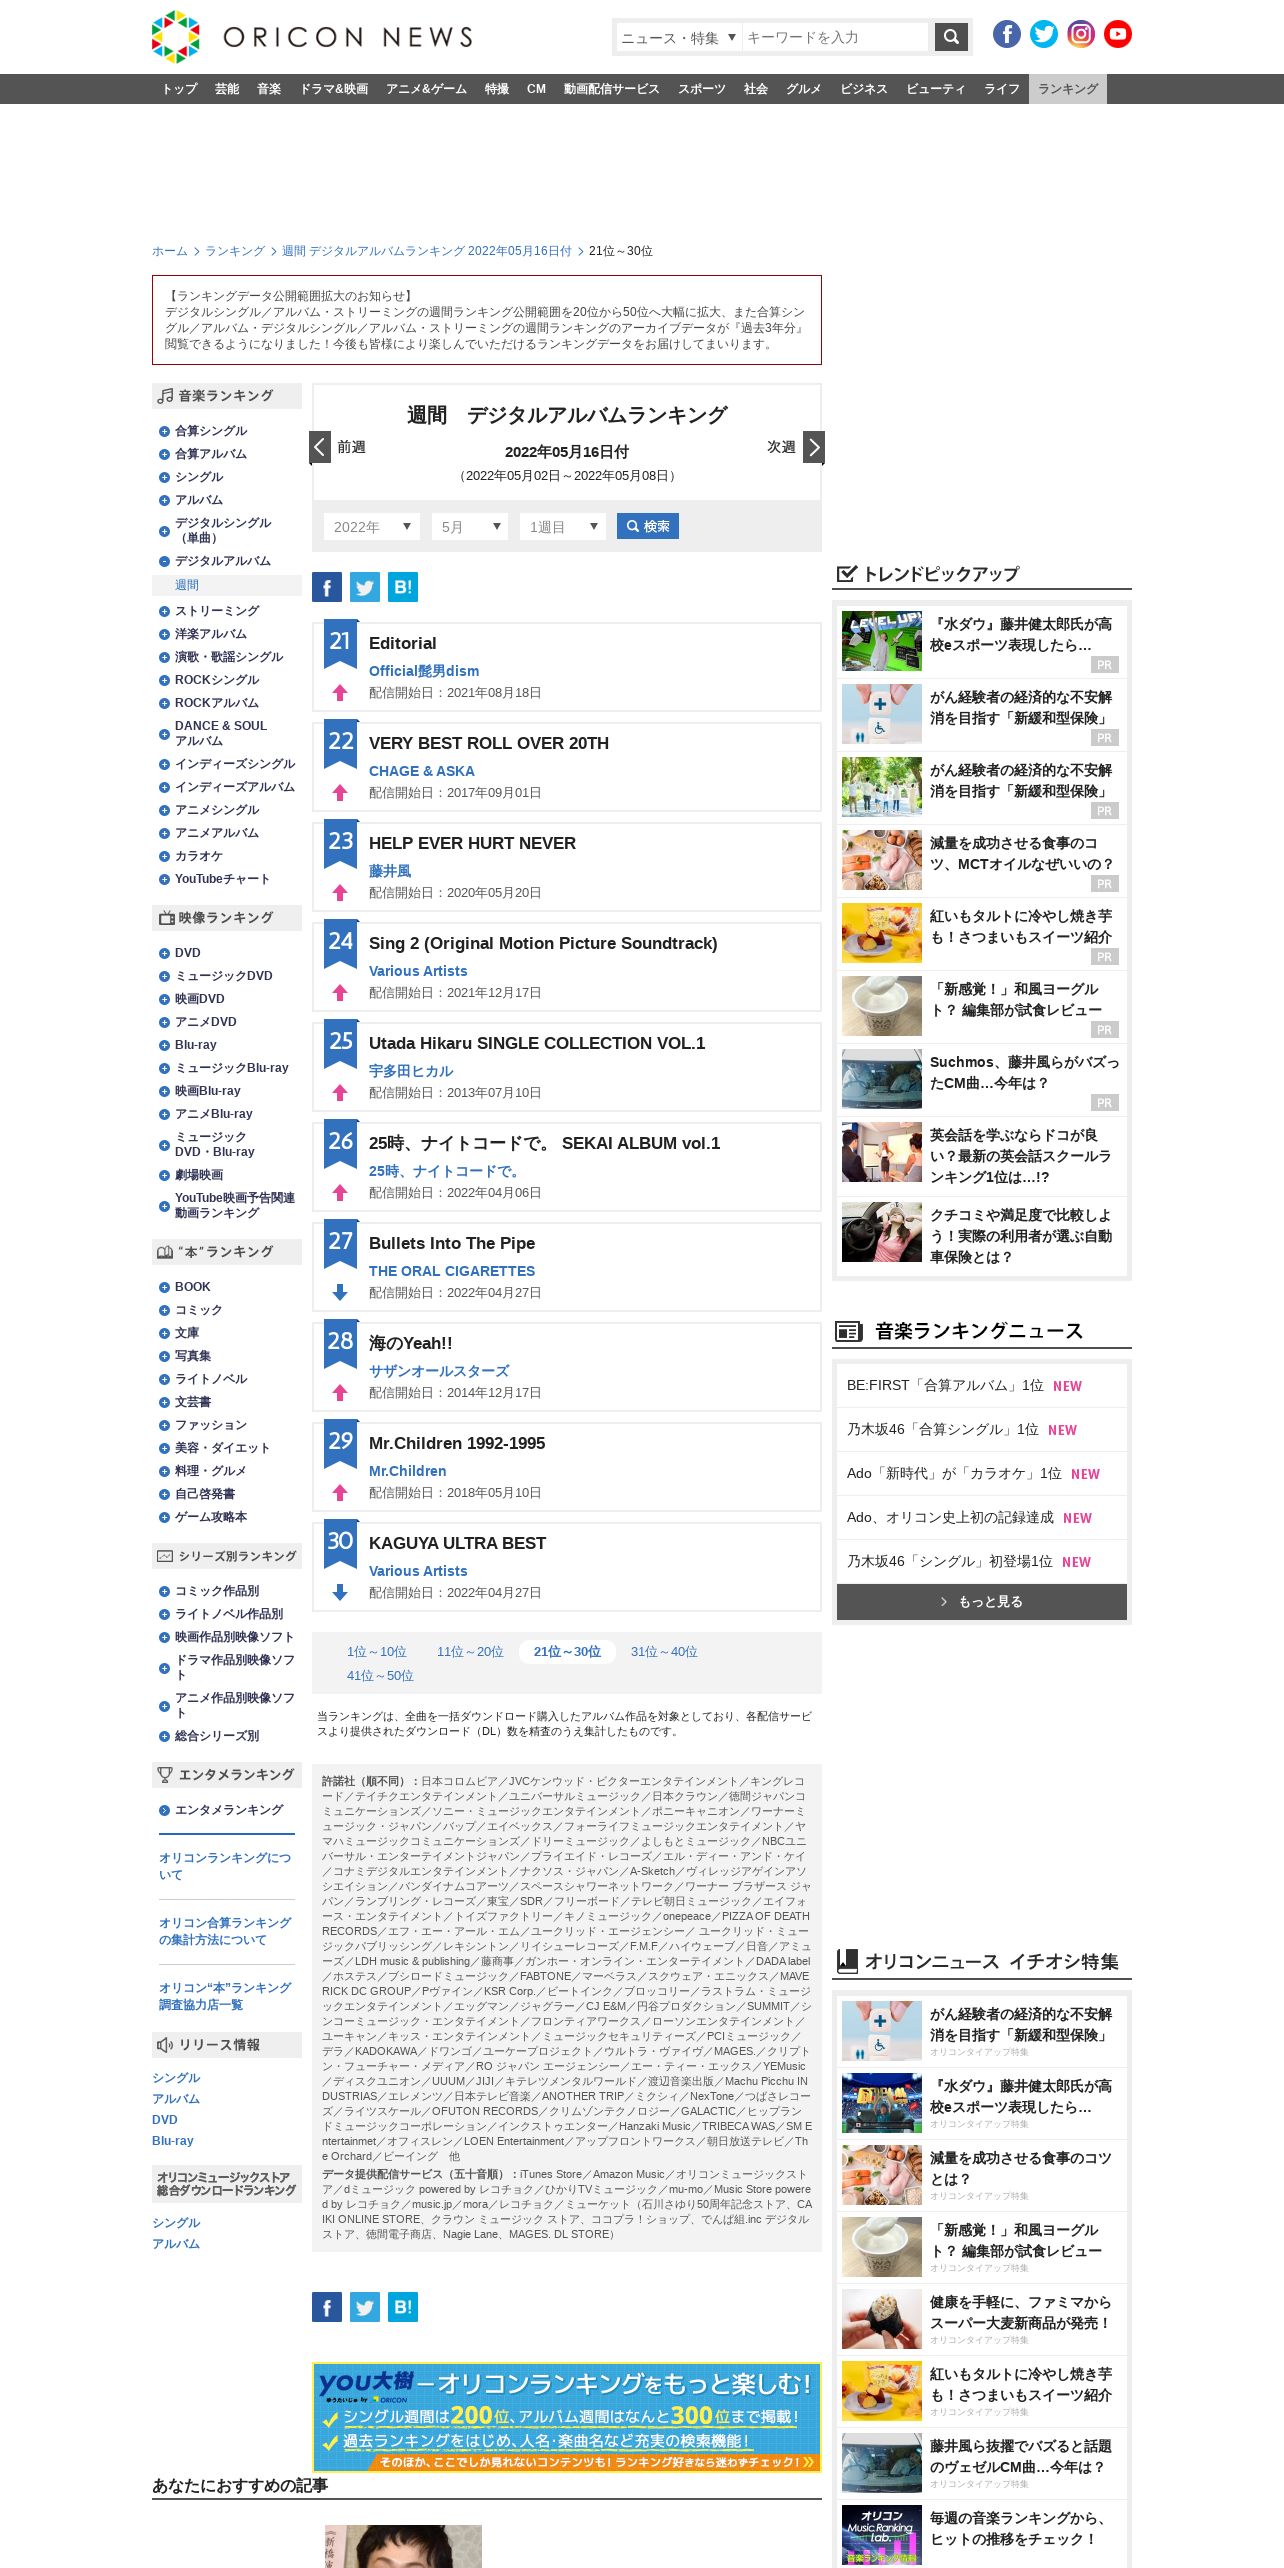Click plus icon beside カラオケ
This screenshot has height=2568, width=1284.
(x=164, y=856)
